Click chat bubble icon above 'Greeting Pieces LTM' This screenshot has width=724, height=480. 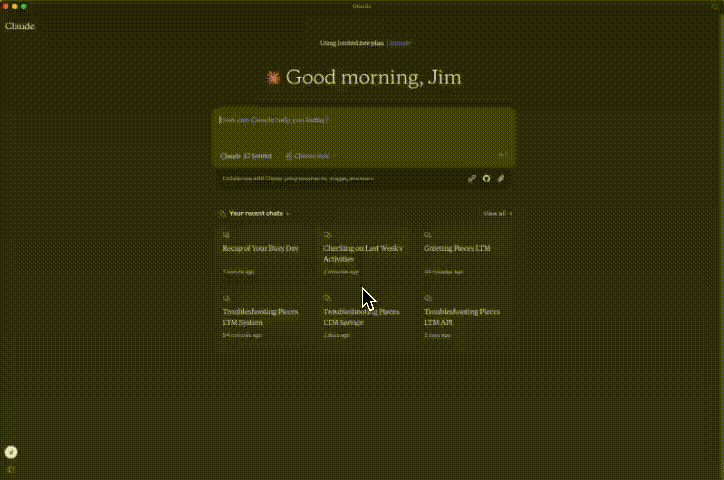[x=428, y=235]
